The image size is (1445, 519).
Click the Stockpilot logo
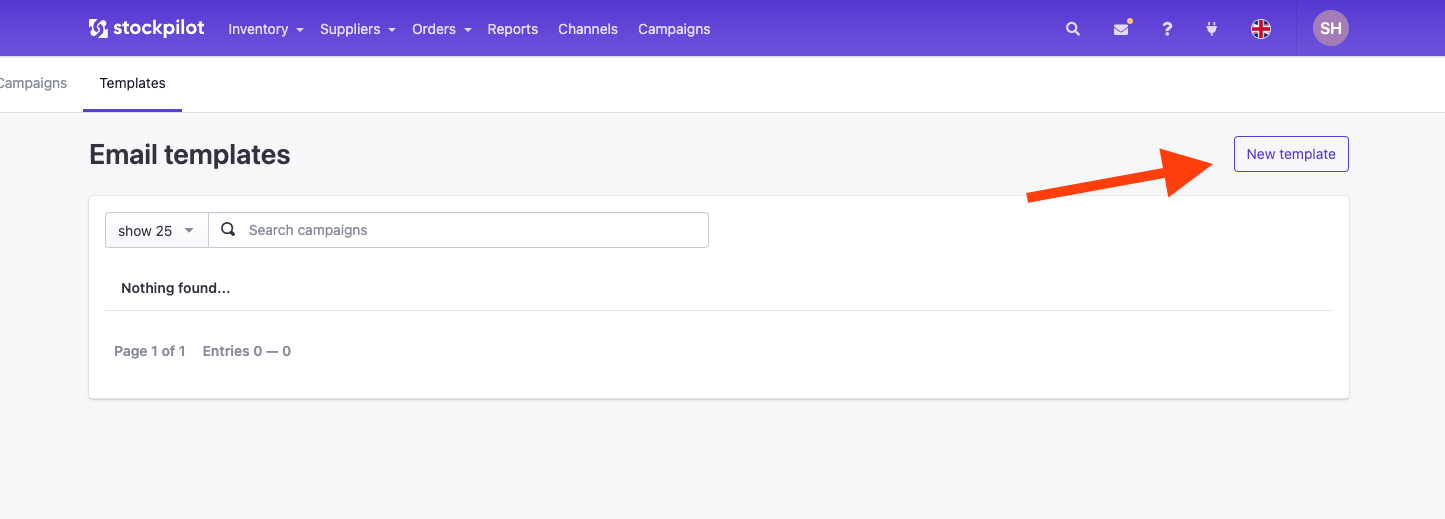(146, 28)
